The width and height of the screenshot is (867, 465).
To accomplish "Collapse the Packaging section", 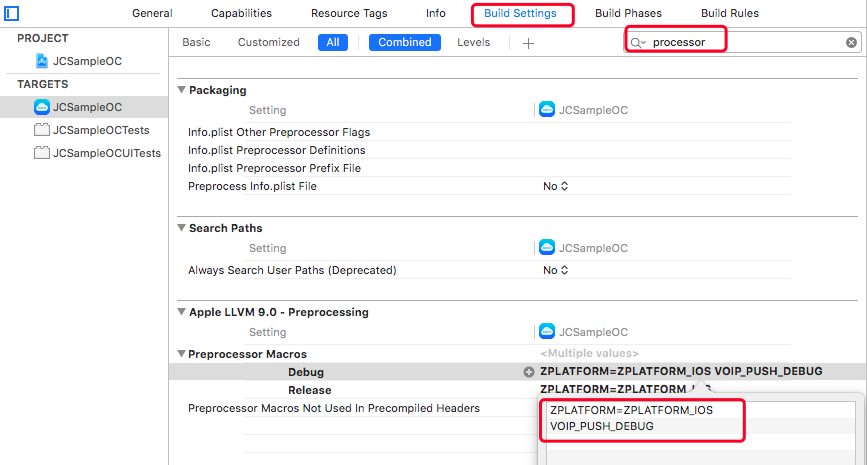I will tap(181, 90).
